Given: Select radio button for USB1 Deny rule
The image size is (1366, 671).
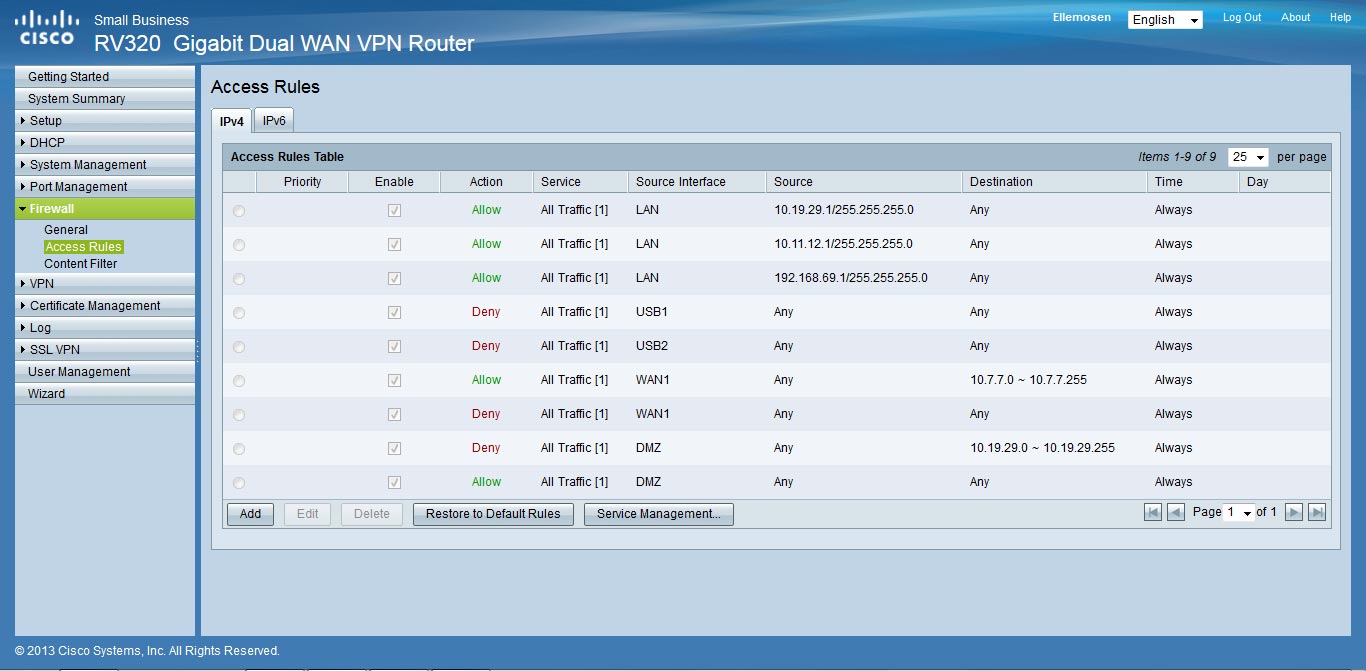Looking at the screenshot, I should point(238,313).
